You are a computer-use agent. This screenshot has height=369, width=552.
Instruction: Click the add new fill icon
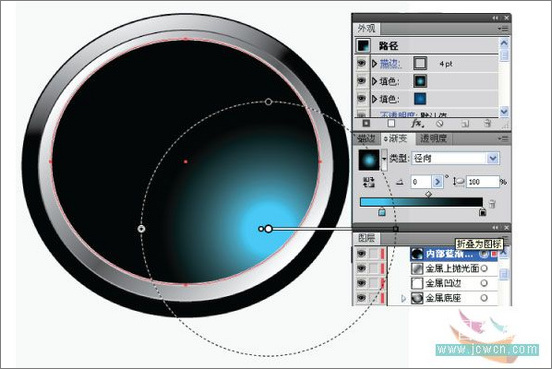[391, 123]
